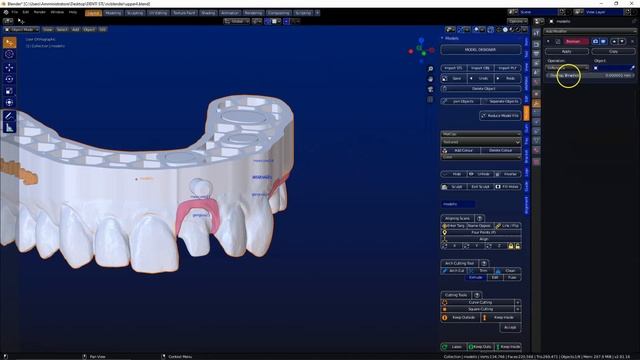Toggle viewport overlays button
640x360 pixels.
tap(477, 29)
